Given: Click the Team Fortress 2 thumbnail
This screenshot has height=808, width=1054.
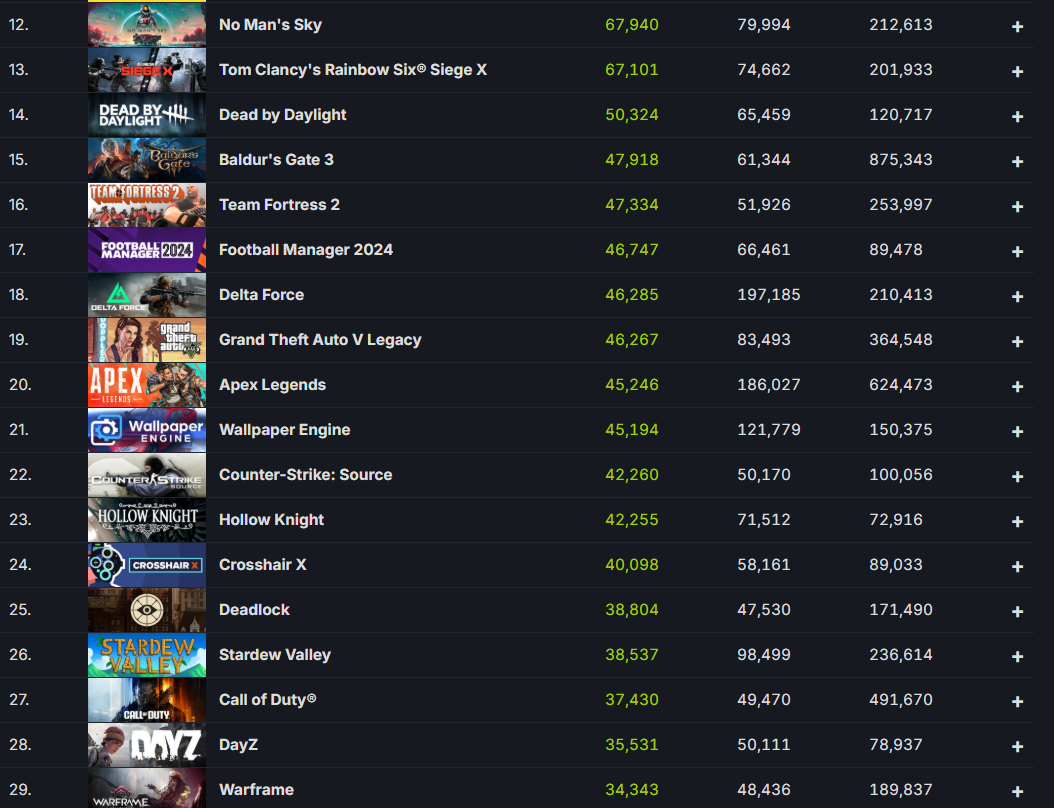Looking at the screenshot, I should (x=147, y=204).
